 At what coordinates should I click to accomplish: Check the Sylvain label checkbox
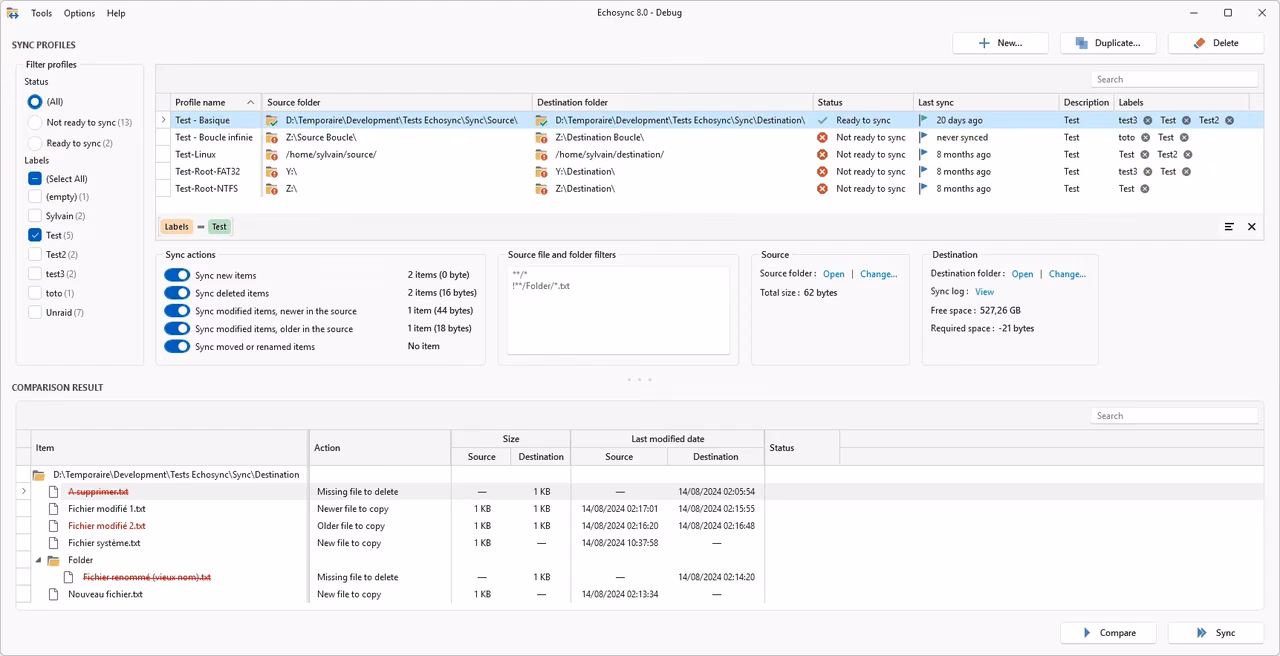[x=35, y=216]
